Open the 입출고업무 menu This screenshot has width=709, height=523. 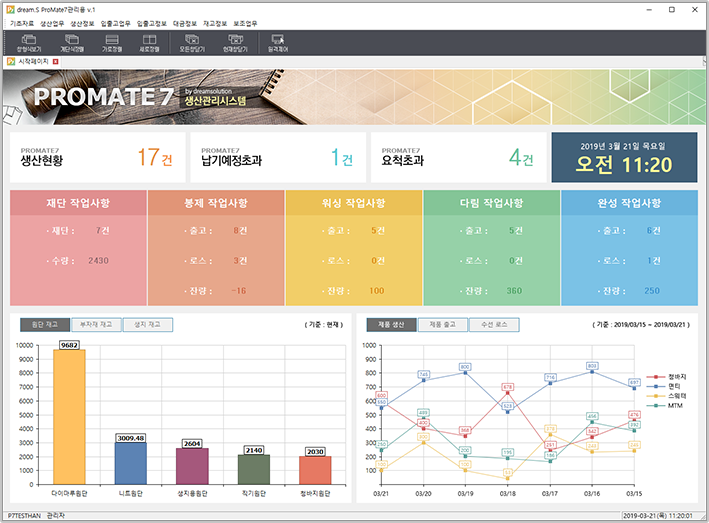(116, 24)
